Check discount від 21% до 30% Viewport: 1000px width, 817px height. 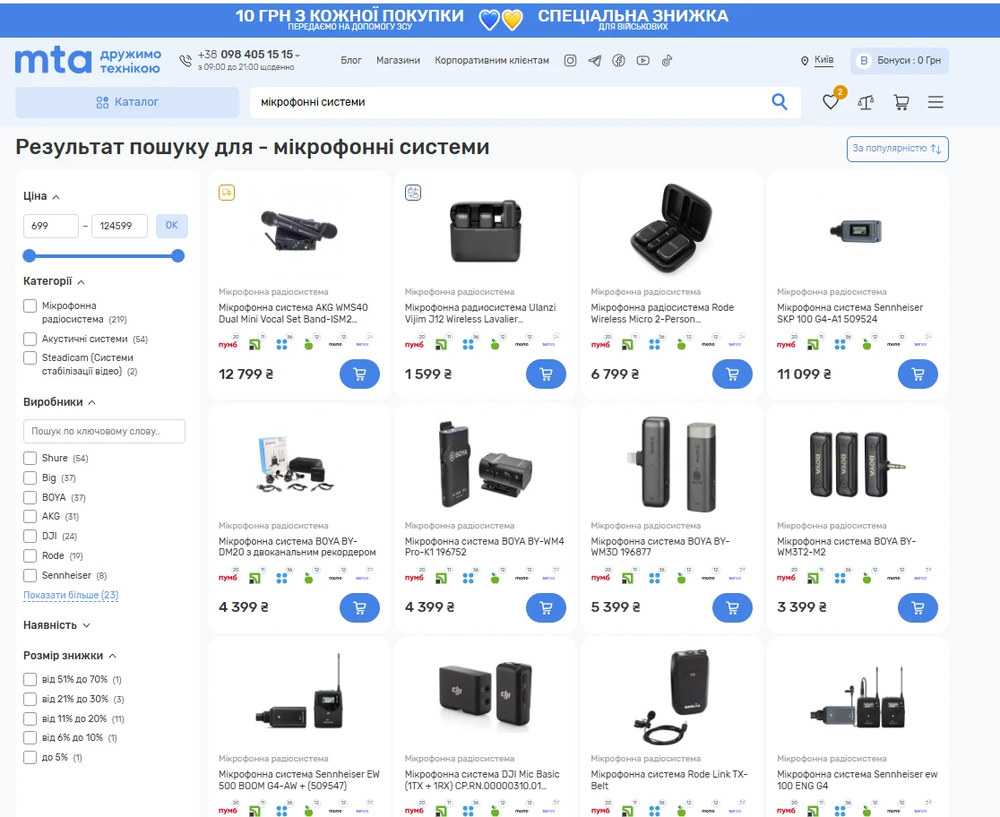pos(30,699)
